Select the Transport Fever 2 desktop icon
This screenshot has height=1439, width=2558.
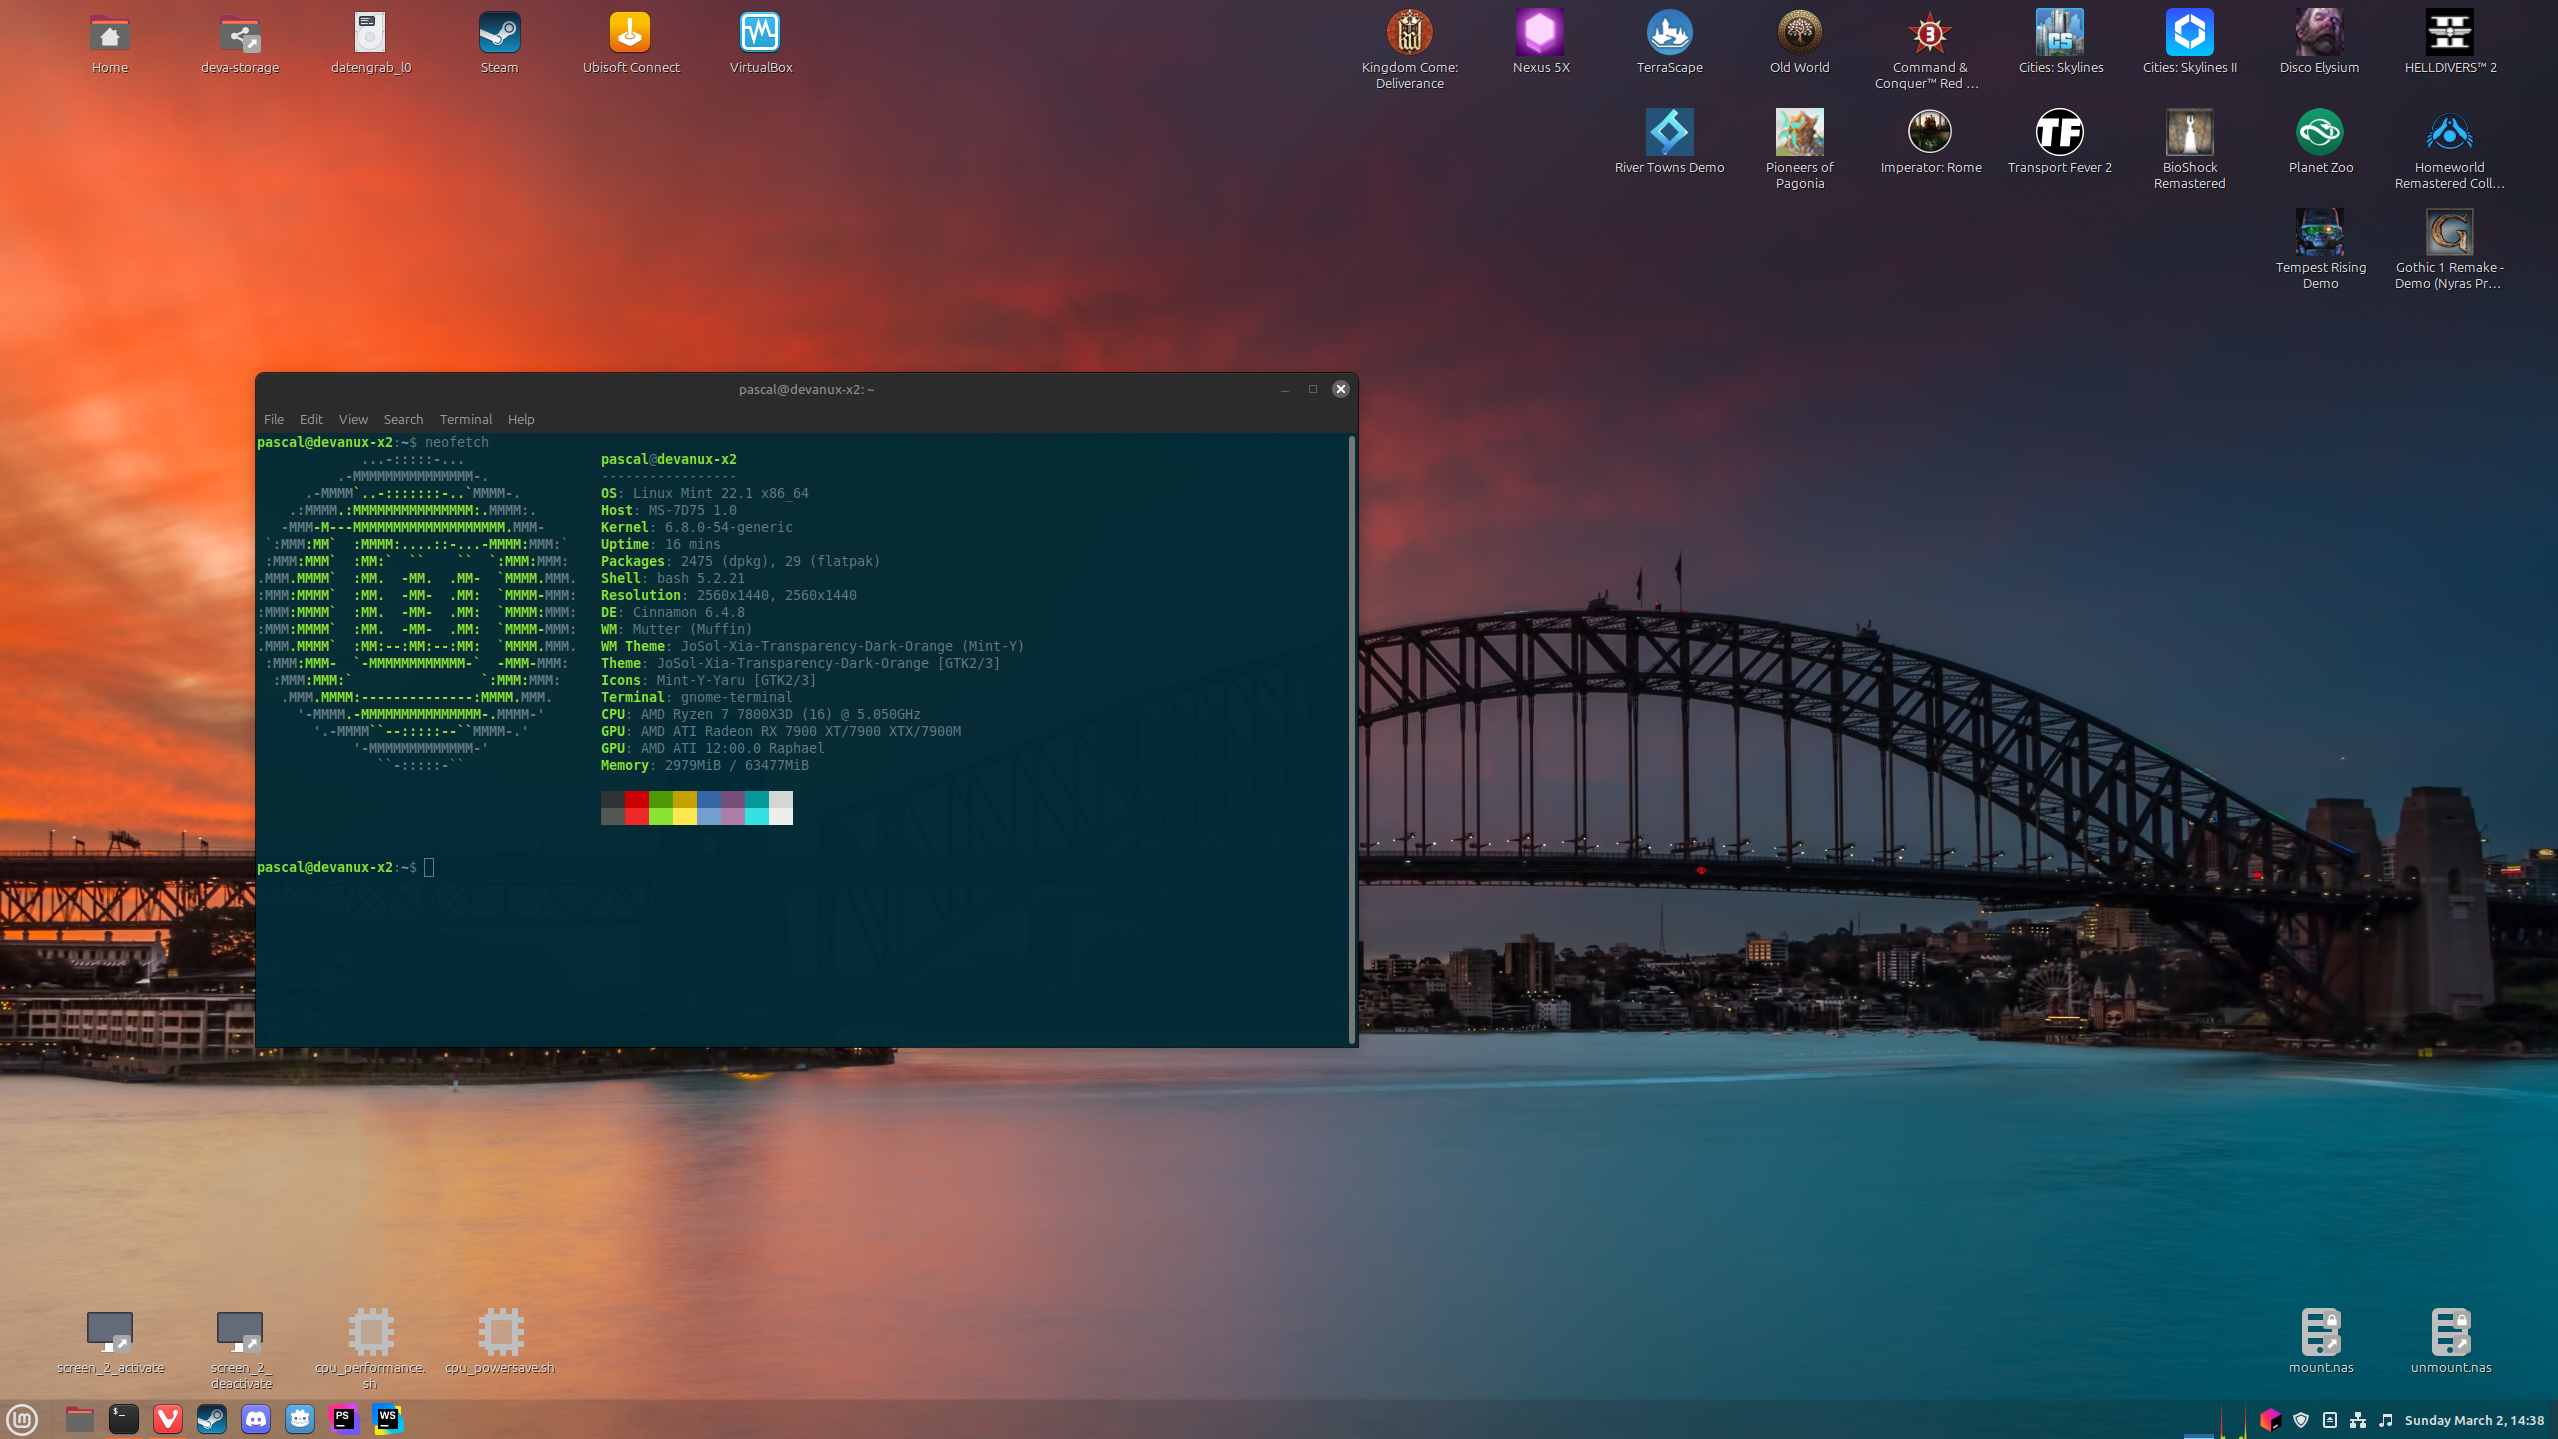point(2059,133)
